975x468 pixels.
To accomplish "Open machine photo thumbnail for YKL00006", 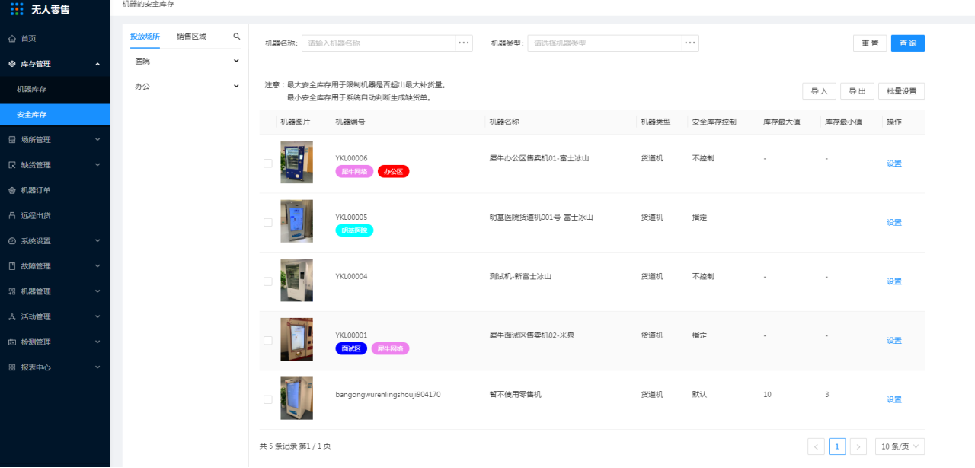I will pyautogui.click(x=296, y=162).
